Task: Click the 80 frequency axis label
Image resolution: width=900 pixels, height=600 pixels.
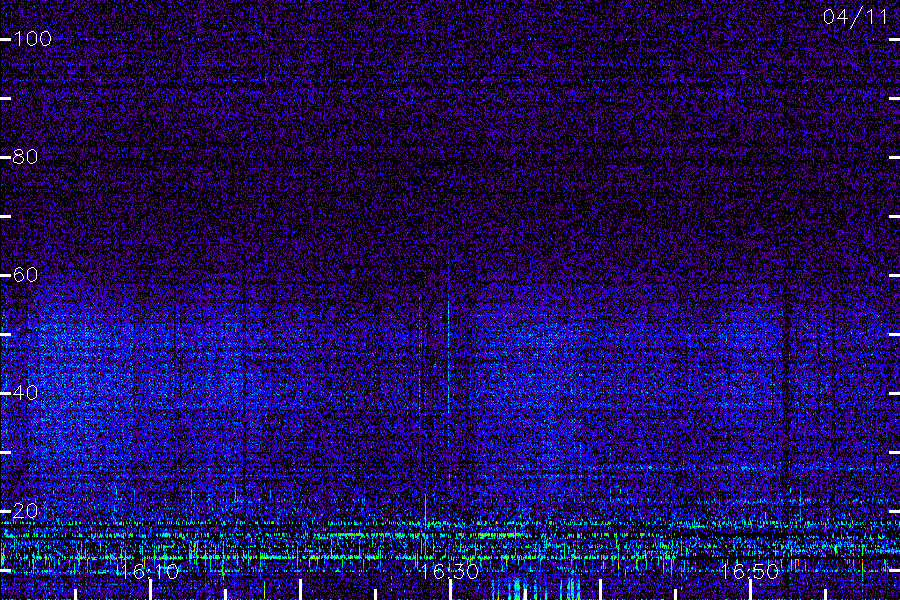Action: (x=25, y=157)
